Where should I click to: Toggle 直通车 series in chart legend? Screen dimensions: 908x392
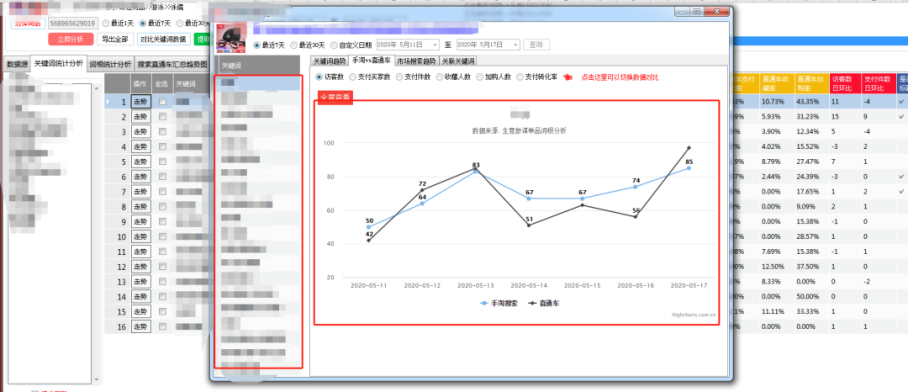[x=544, y=303]
